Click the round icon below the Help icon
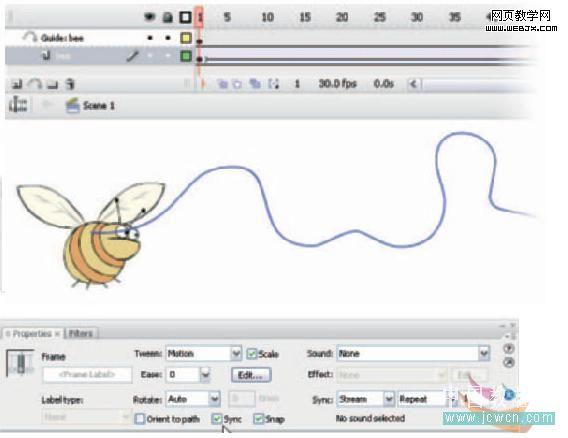The width and height of the screenshot is (568, 438). tap(509, 363)
